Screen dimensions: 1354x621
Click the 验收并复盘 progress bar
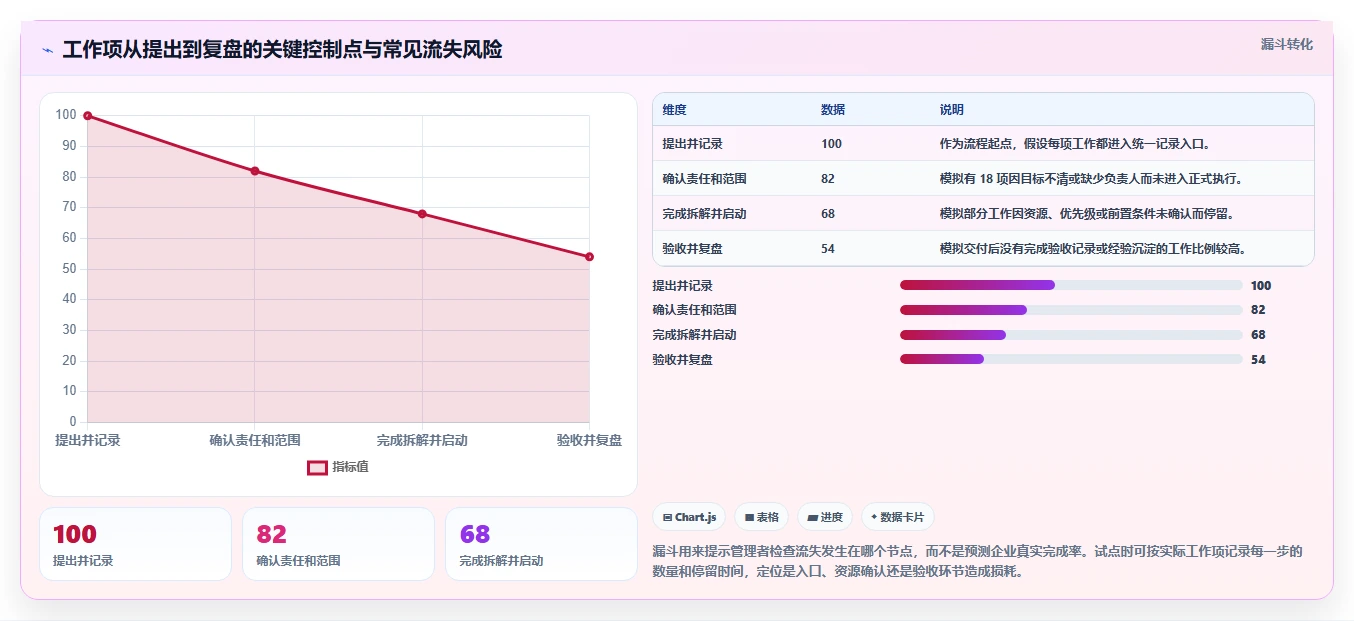[1071, 359]
